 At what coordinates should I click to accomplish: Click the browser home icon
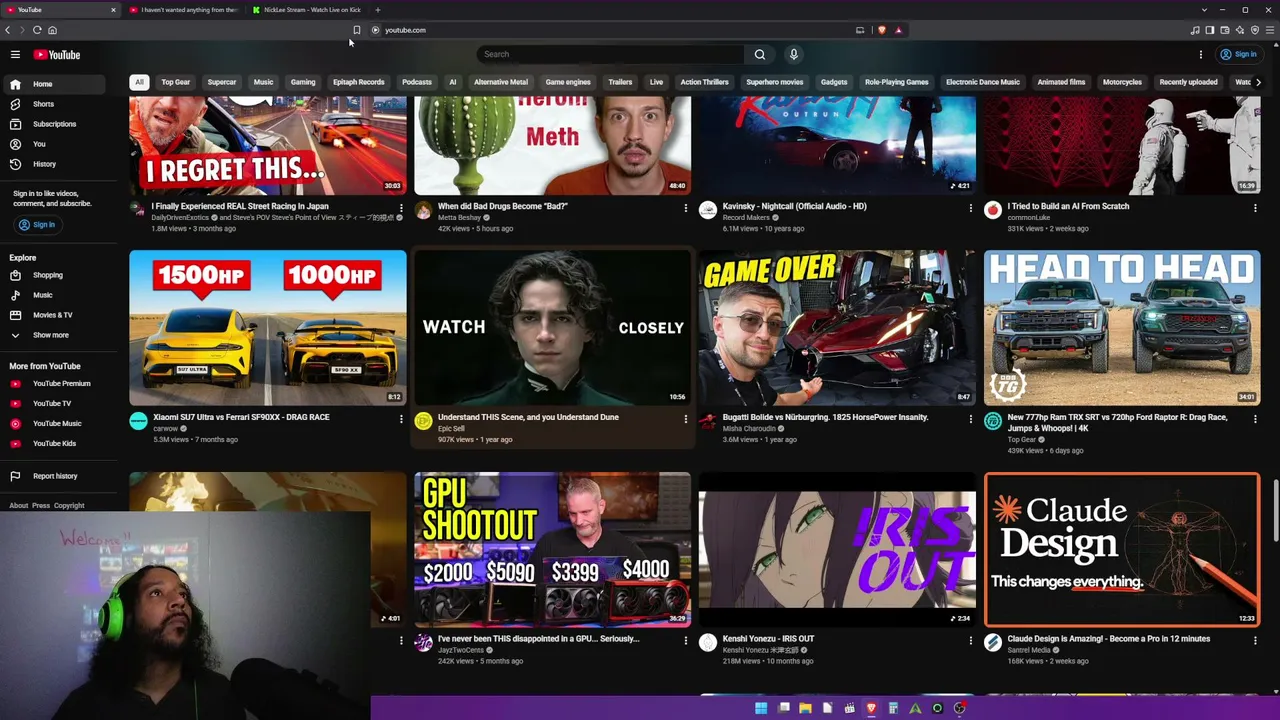[52, 30]
